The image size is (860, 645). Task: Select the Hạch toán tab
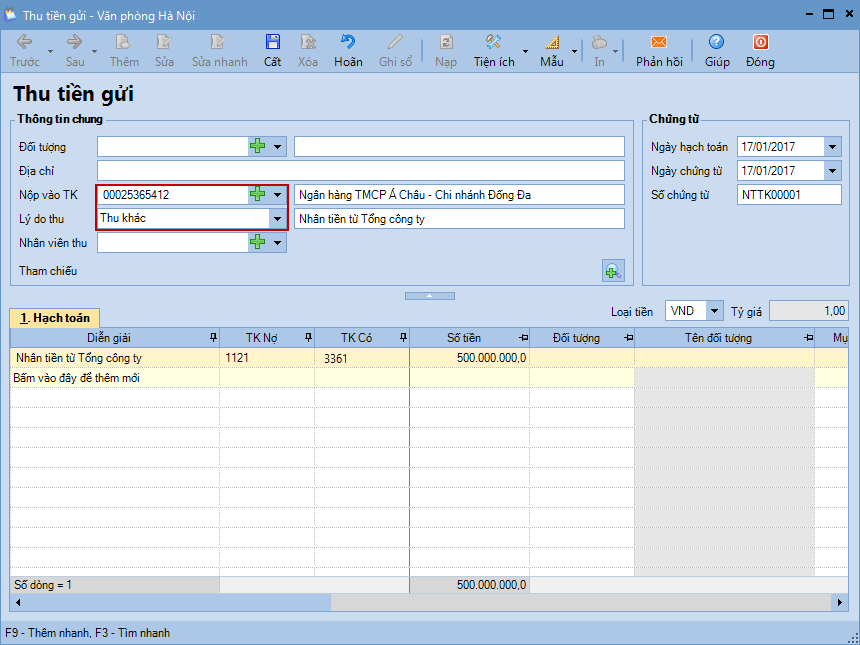tap(55, 318)
